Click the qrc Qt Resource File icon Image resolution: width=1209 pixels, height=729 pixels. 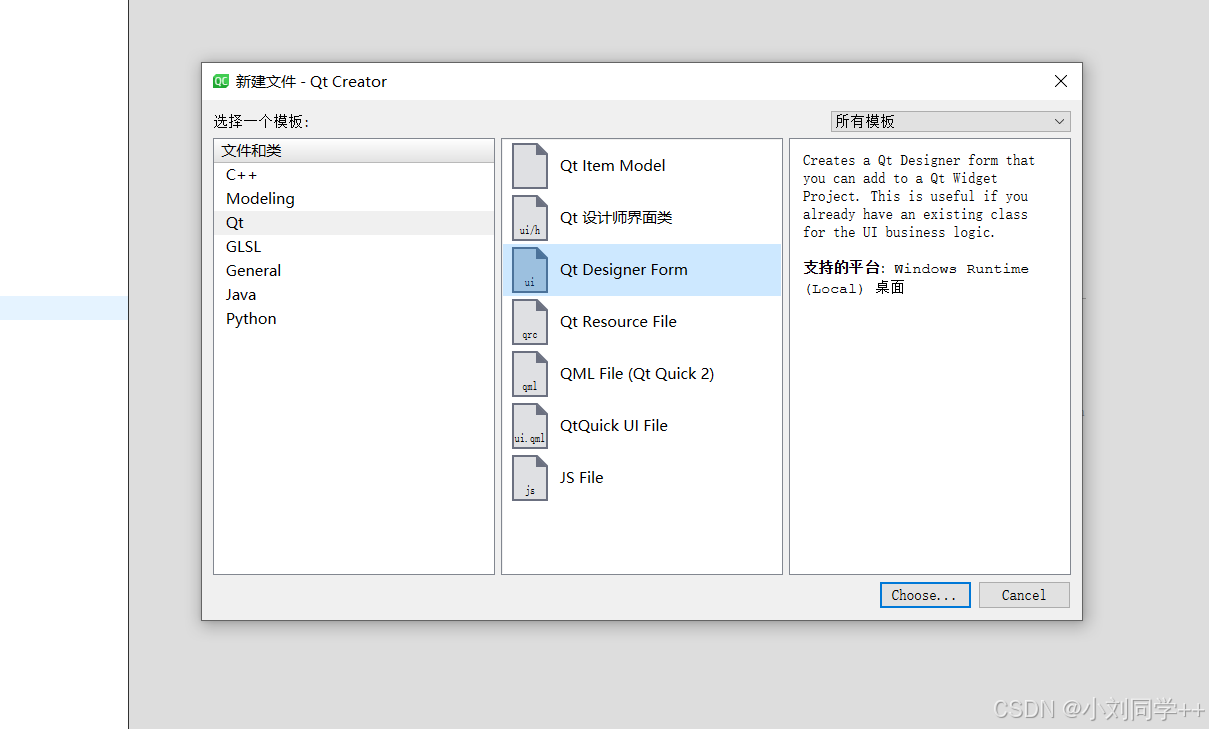[x=530, y=322]
